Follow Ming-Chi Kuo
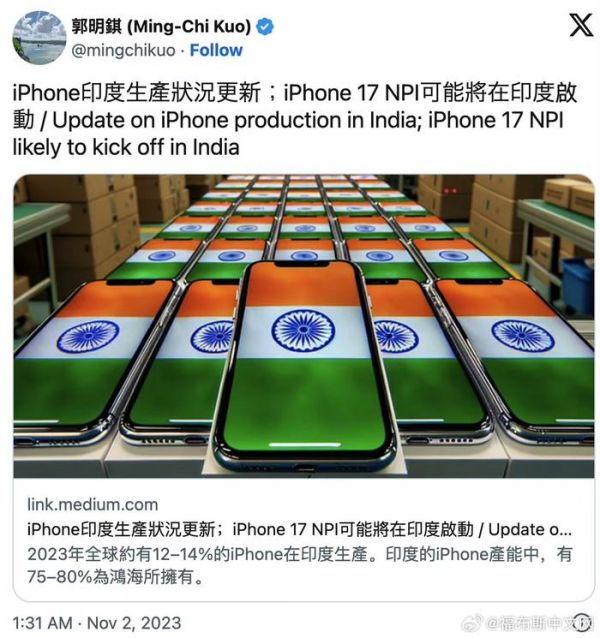 point(216,50)
